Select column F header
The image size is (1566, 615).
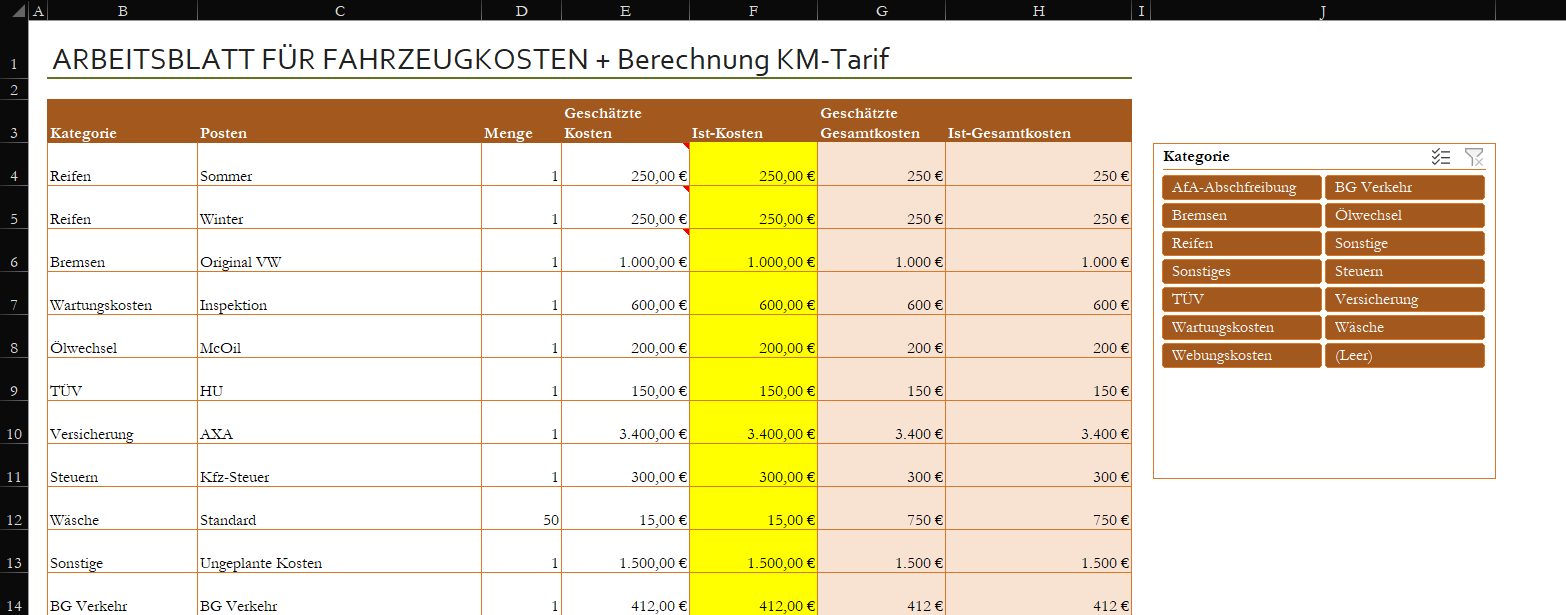[x=753, y=11]
